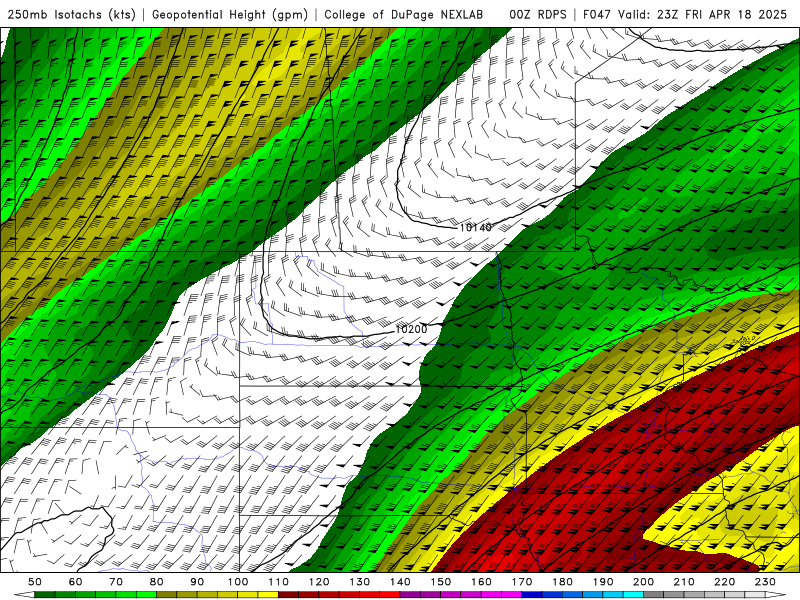Image resolution: width=800 pixels, height=600 pixels.
Task: Click the 210 label on the color scale
Action: 684,582
